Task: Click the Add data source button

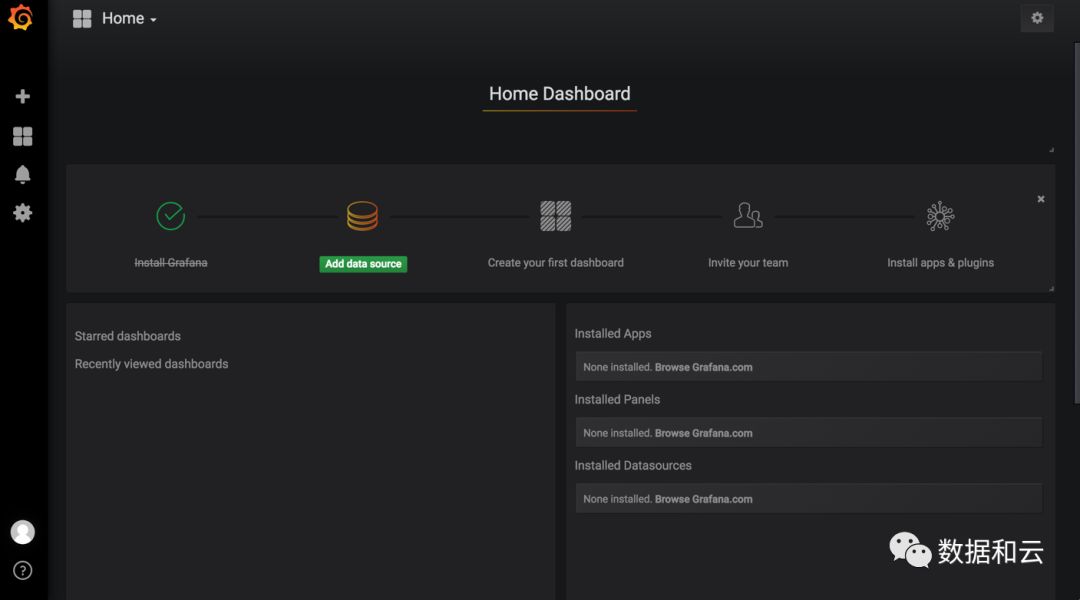Action: click(363, 264)
